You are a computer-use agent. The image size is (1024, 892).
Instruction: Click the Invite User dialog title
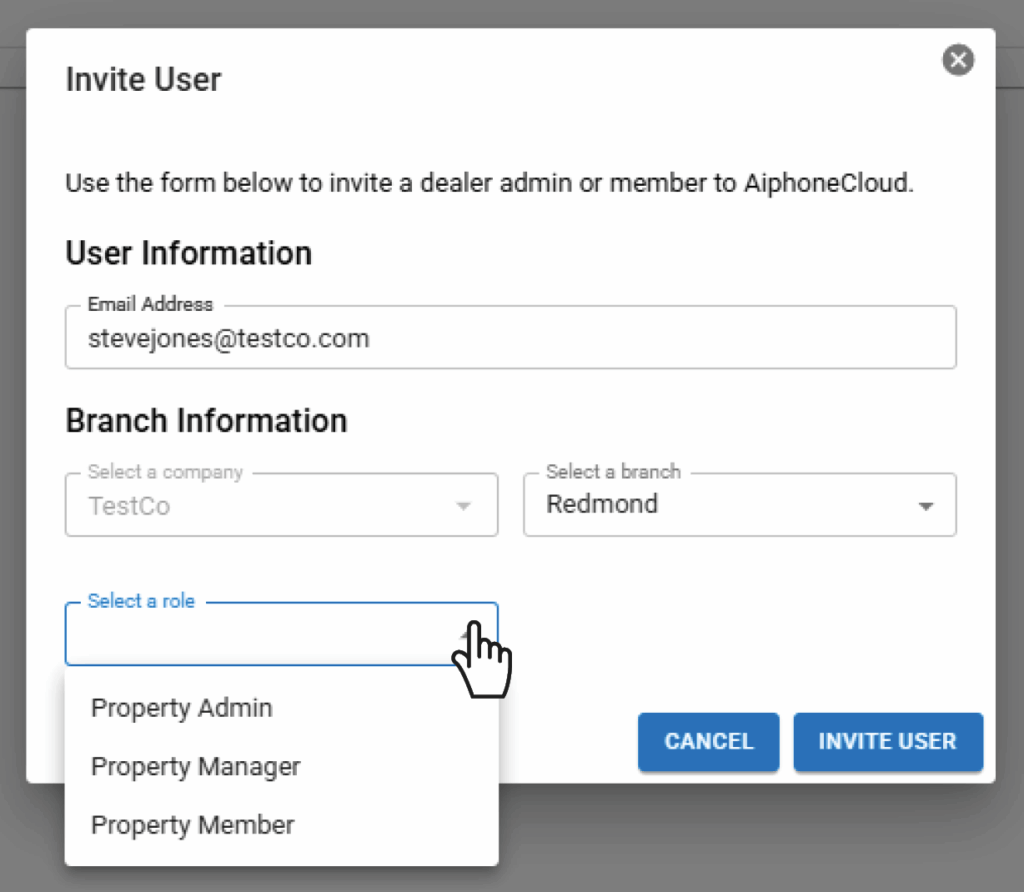pyautogui.click(x=143, y=79)
